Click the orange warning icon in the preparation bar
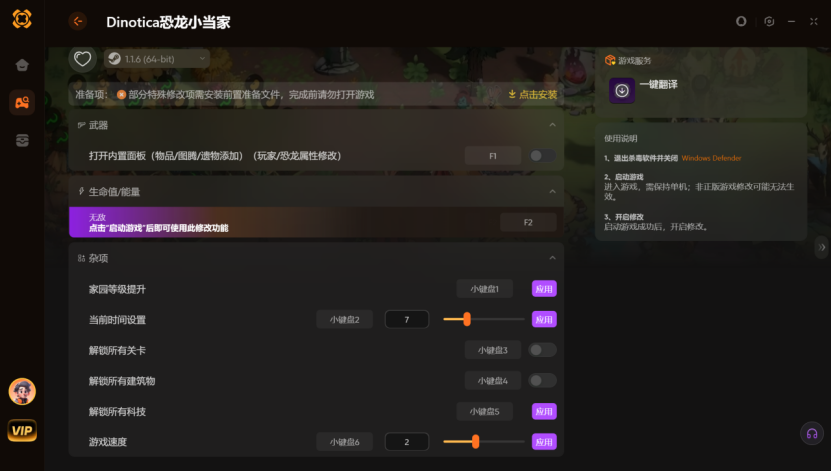Image resolution: width=831 pixels, height=471 pixels. point(121,94)
